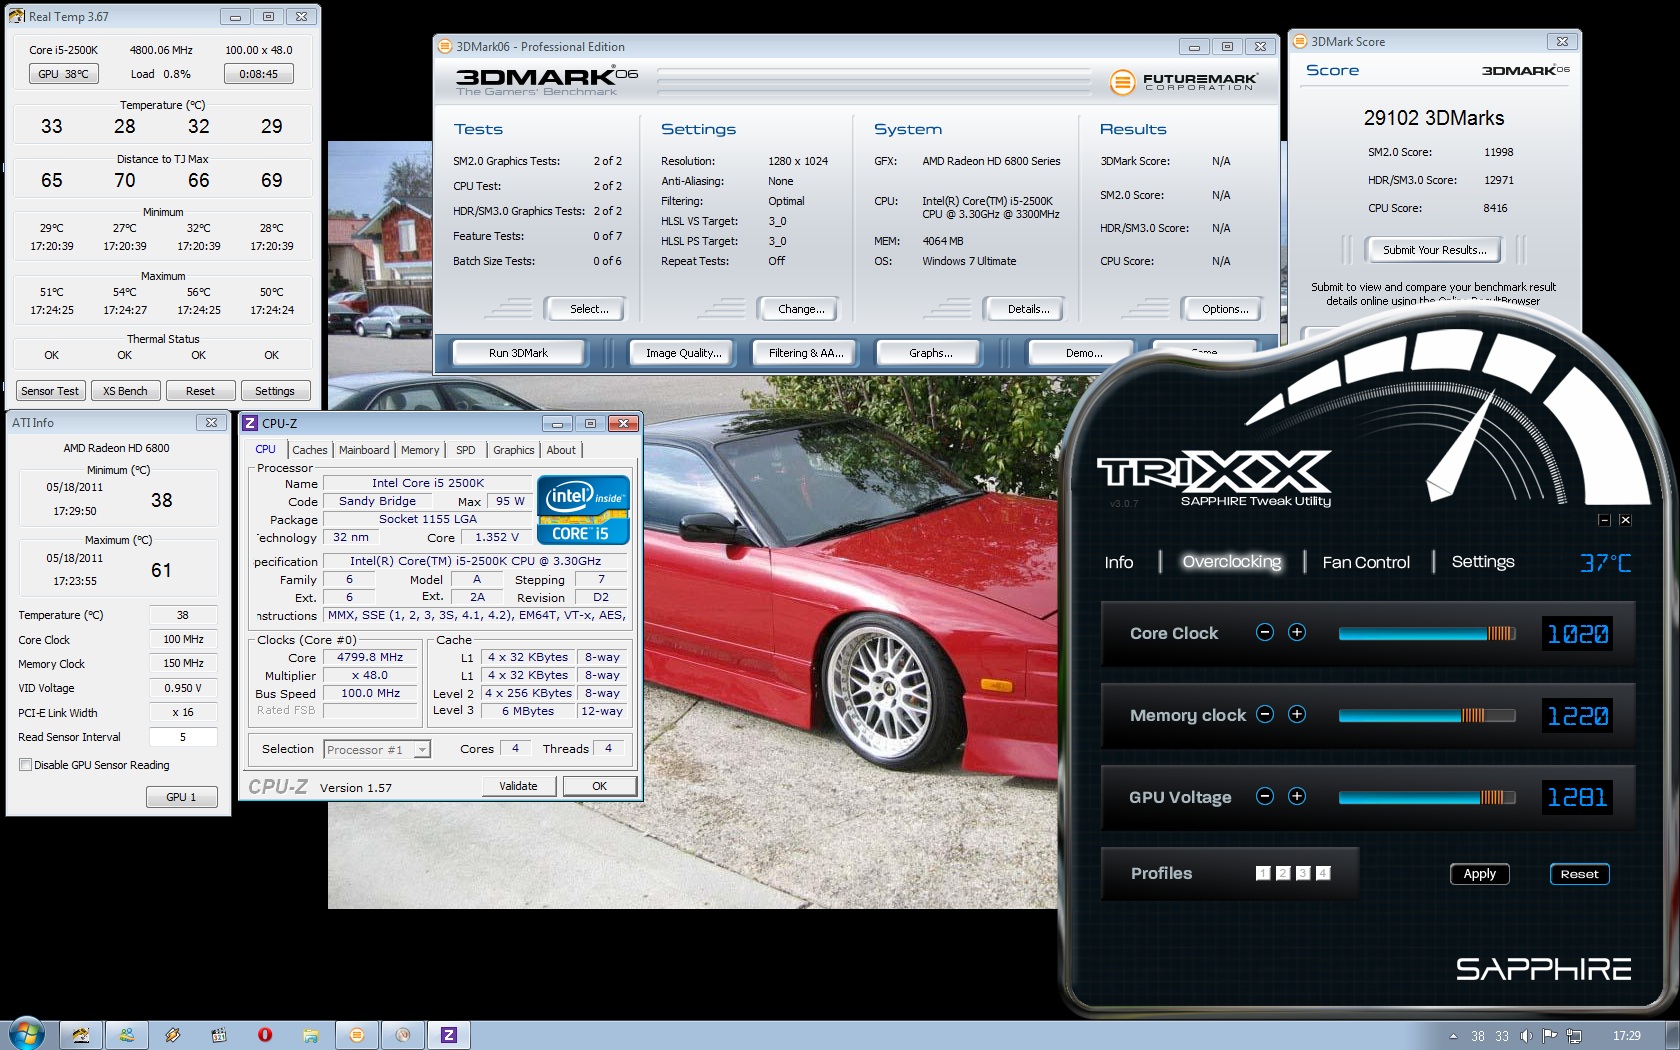Screen dimensions: 1680x1050
Task: Decrease GPU Voltage with minus button
Action: coord(1265,796)
